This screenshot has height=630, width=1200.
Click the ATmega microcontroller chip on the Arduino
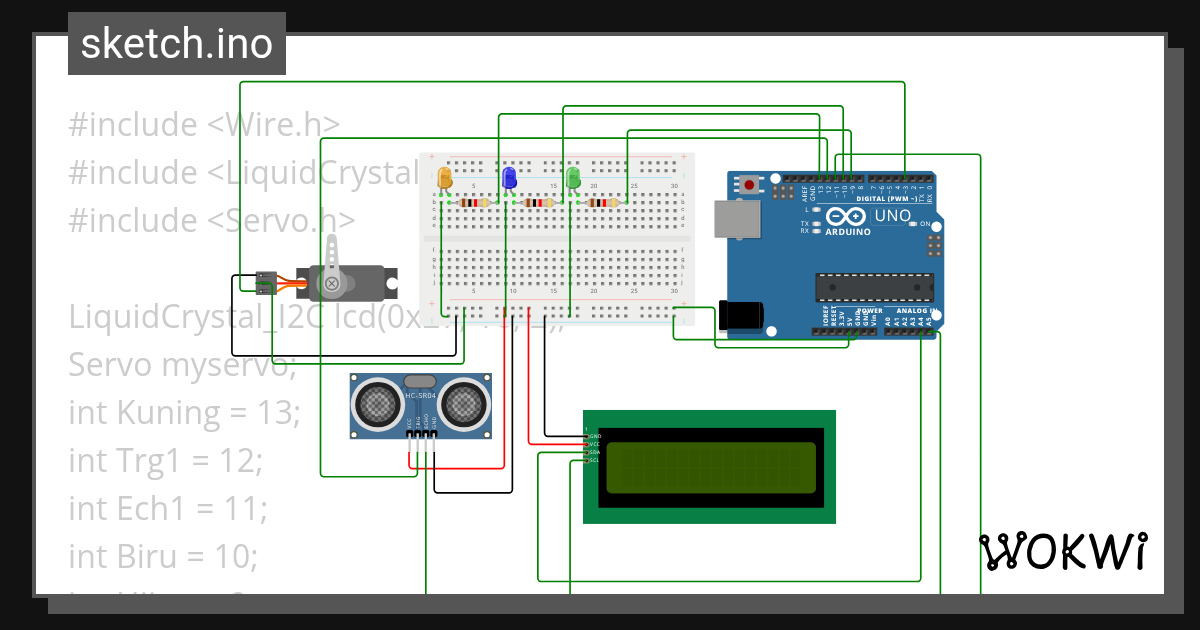(875, 287)
